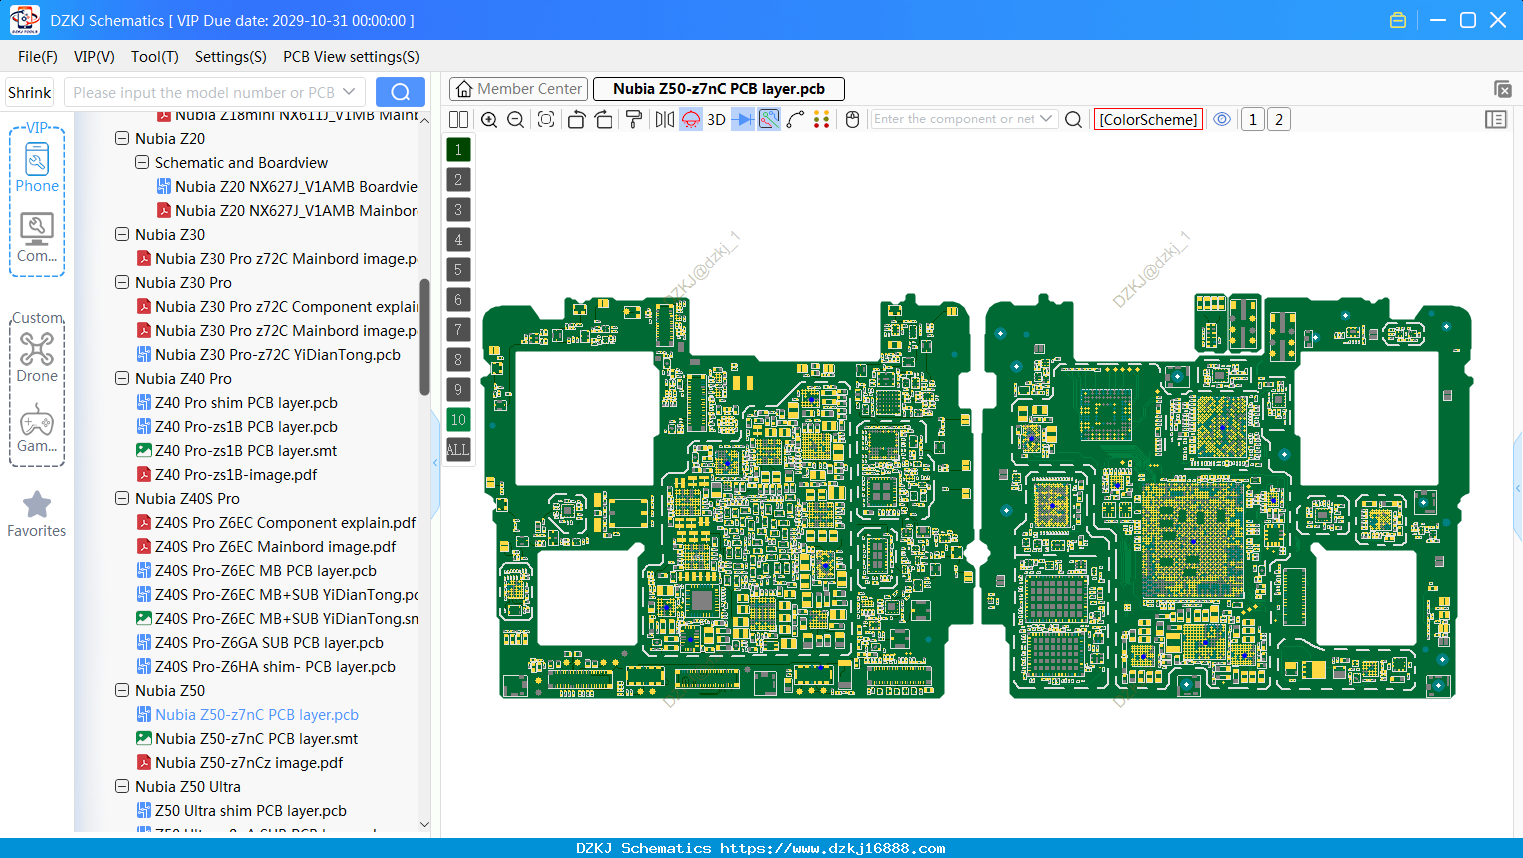Screen dimensions: 1523x858
Task: Click the diode symbol toolbar icon
Action: coord(743,120)
